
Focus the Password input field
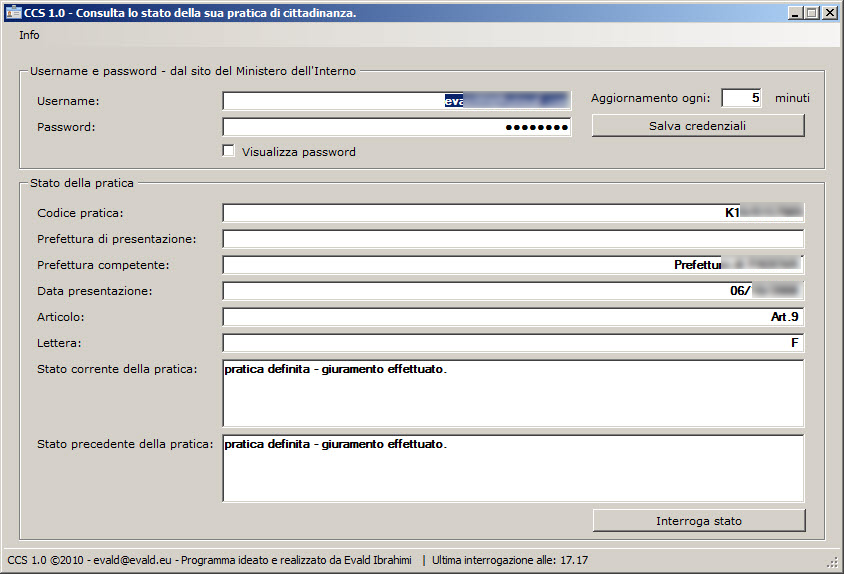point(396,127)
